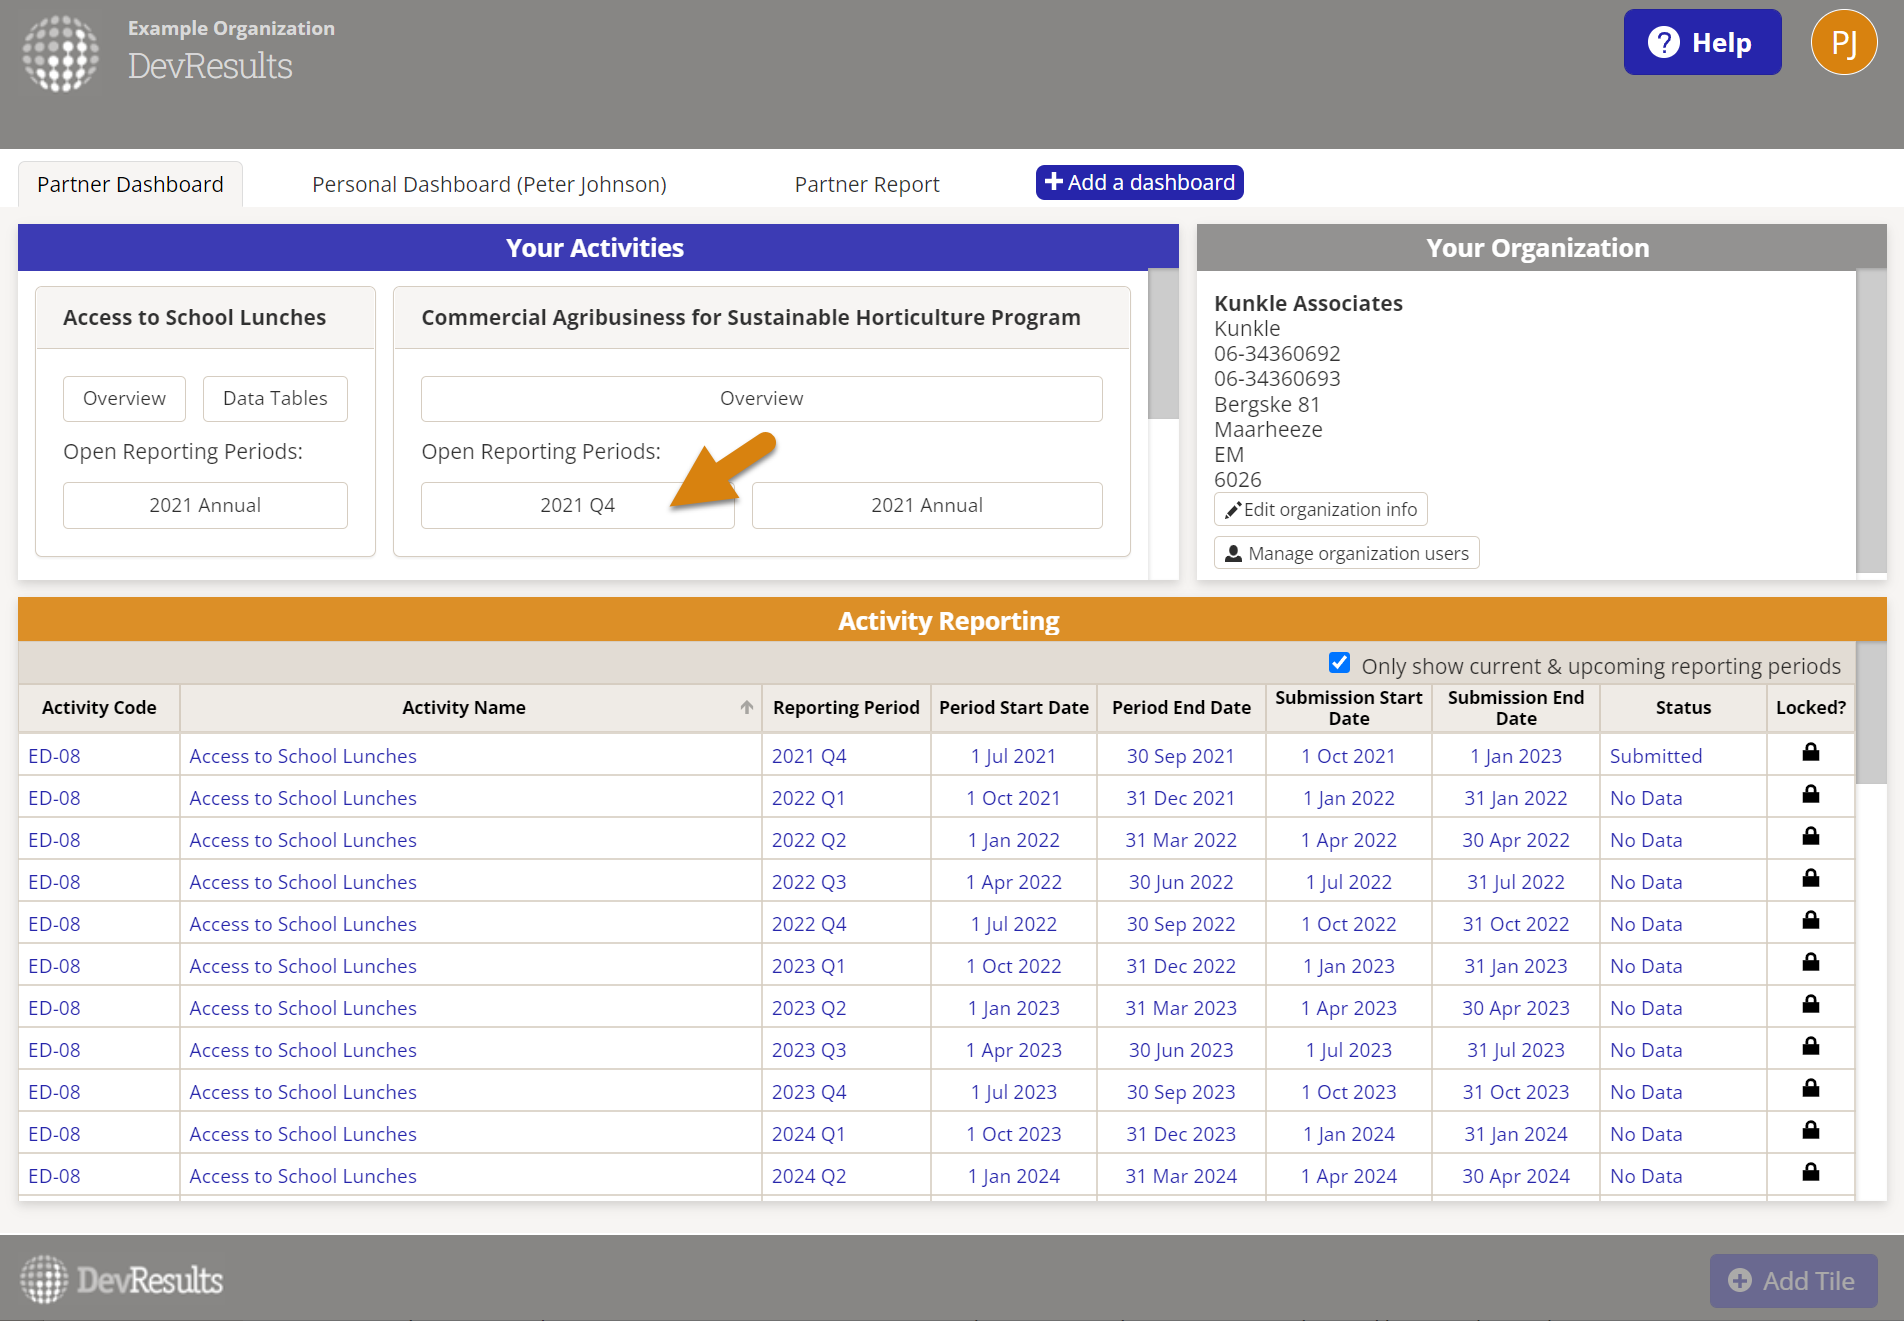The width and height of the screenshot is (1904, 1321).
Task: Open 2021 Q4 period for Agribusiness program
Action: [x=577, y=505]
